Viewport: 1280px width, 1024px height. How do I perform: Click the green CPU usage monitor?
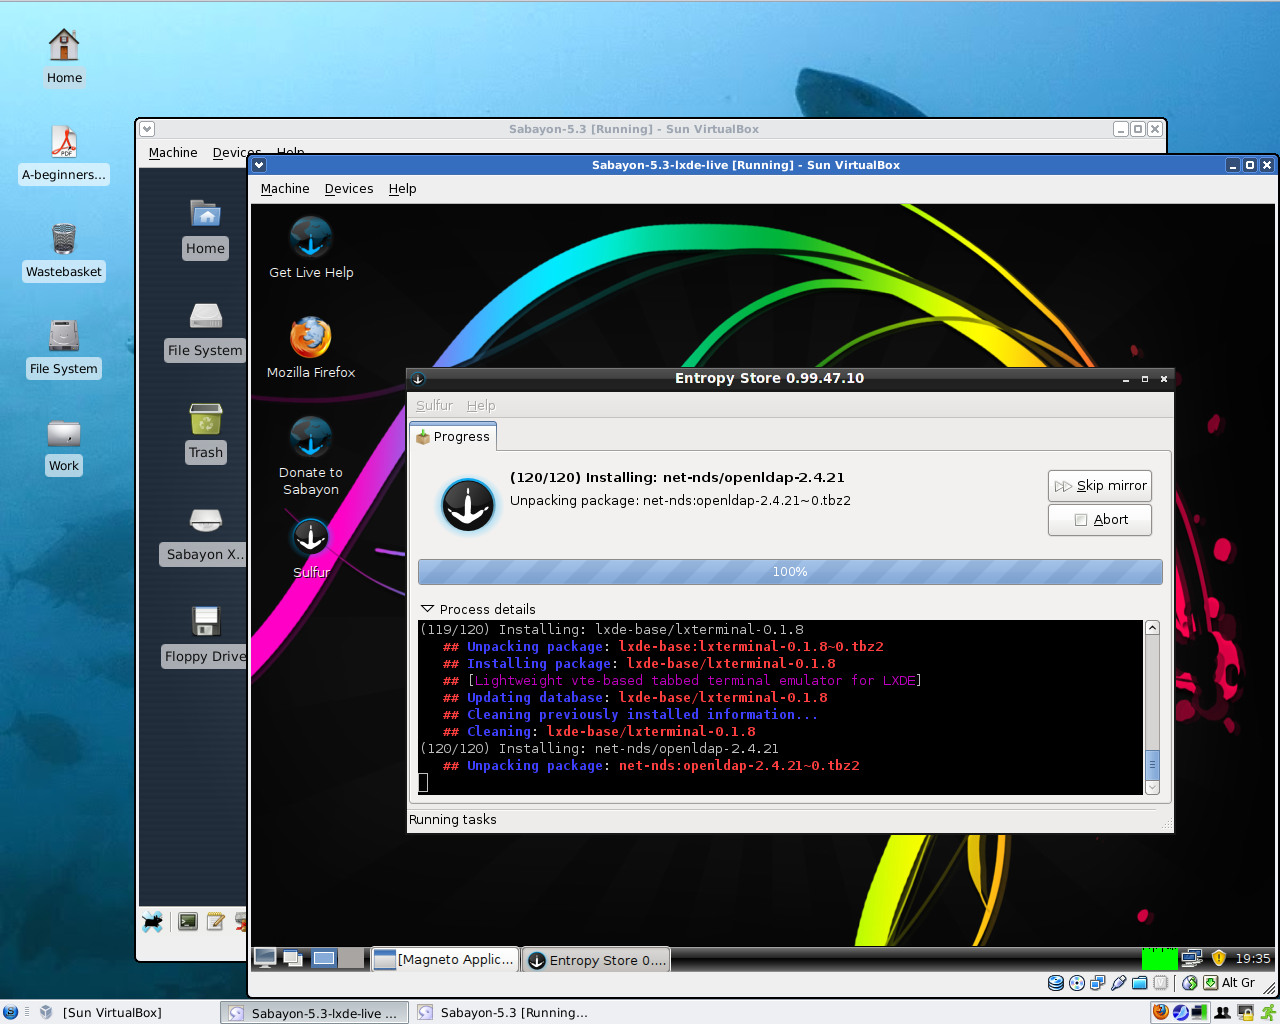click(1159, 958)
